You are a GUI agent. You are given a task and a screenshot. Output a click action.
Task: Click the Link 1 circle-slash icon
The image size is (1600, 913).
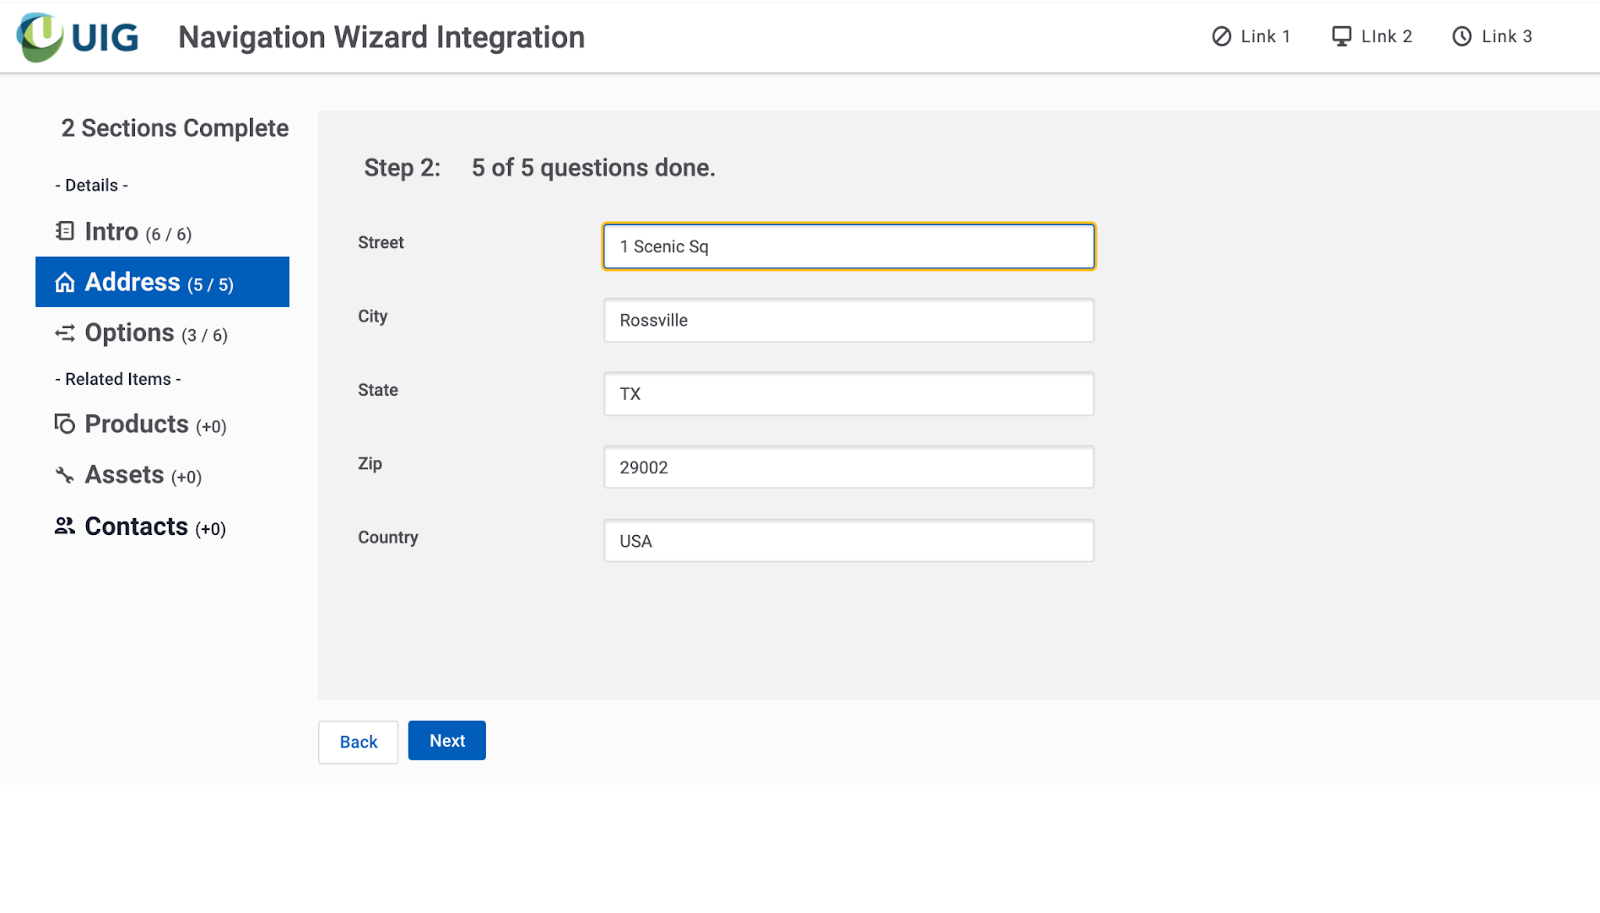click(1221, 37)
